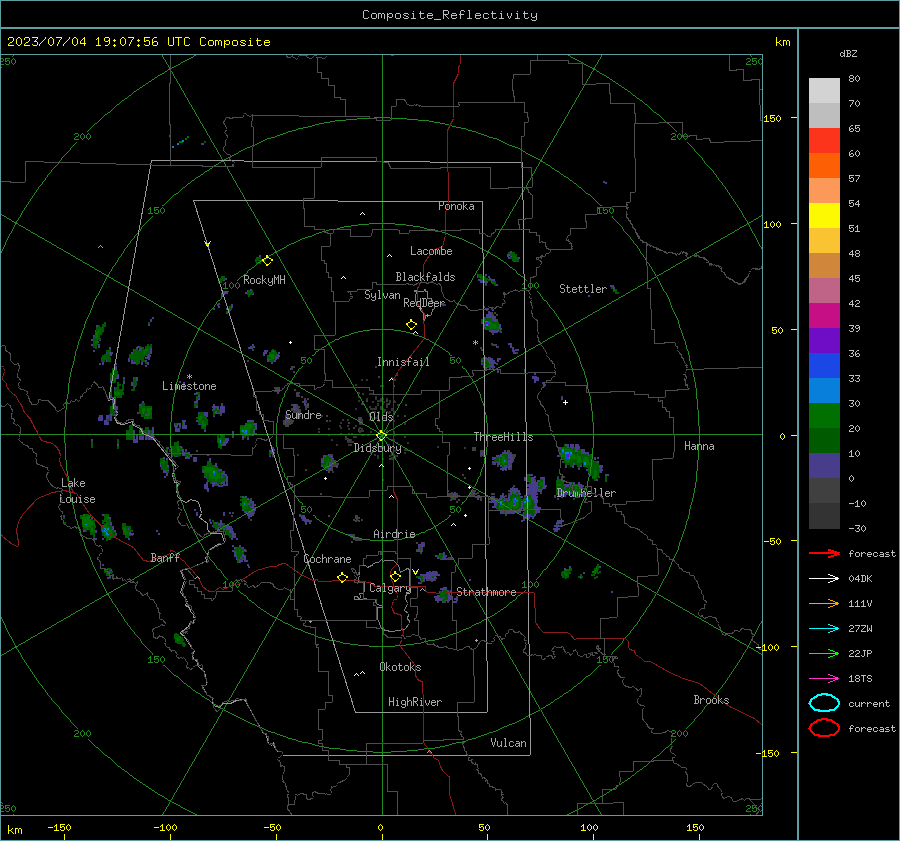Select the Okotoks label

pyautogui.click(x=400, y=667)
